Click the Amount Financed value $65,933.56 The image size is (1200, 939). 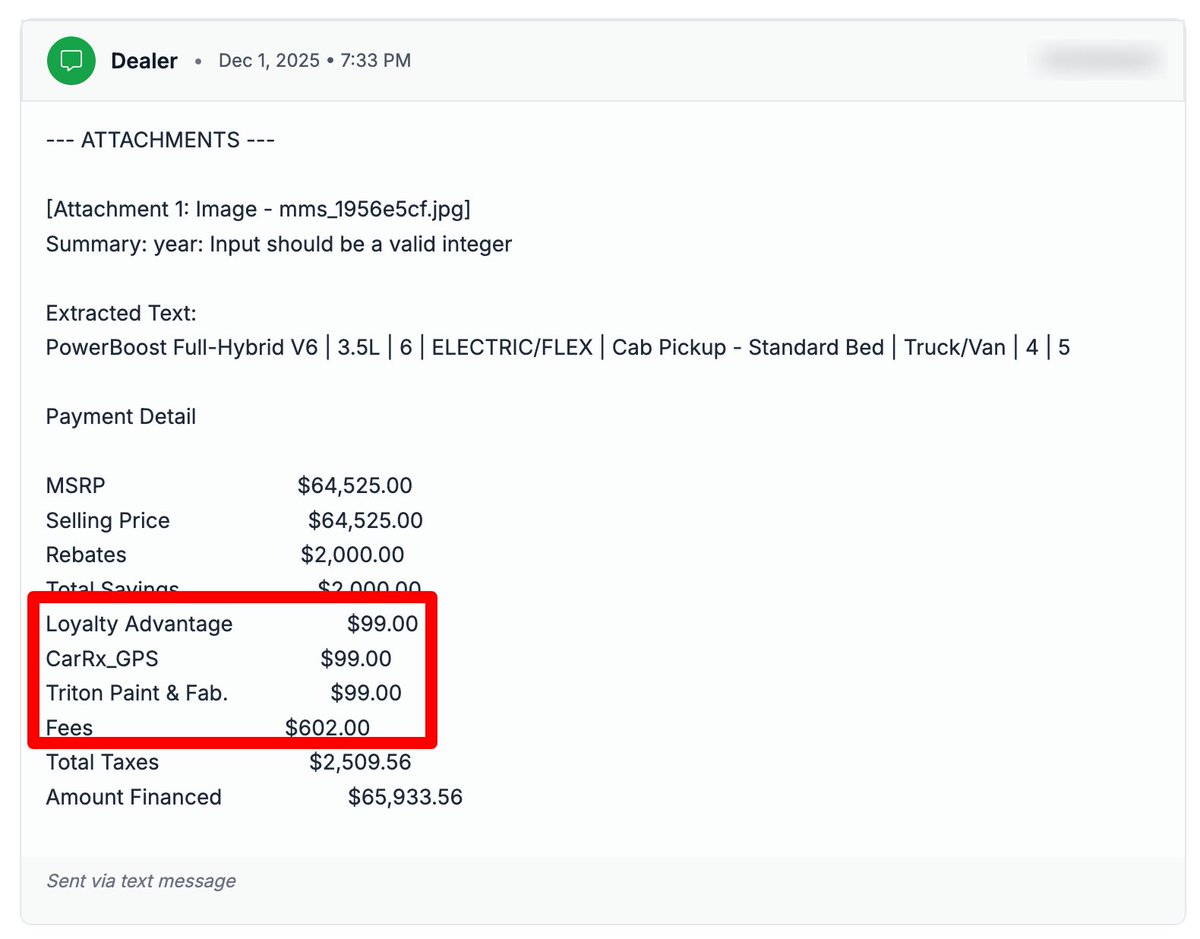click(x=405, y=797)
